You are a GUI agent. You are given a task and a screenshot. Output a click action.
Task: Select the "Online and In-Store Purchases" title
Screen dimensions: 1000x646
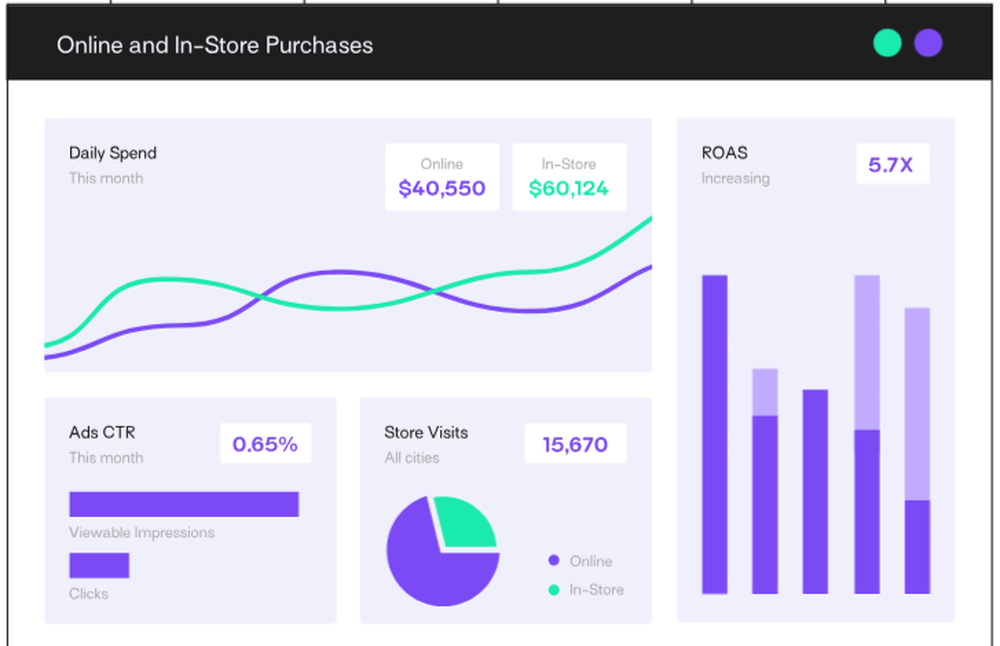215,45
